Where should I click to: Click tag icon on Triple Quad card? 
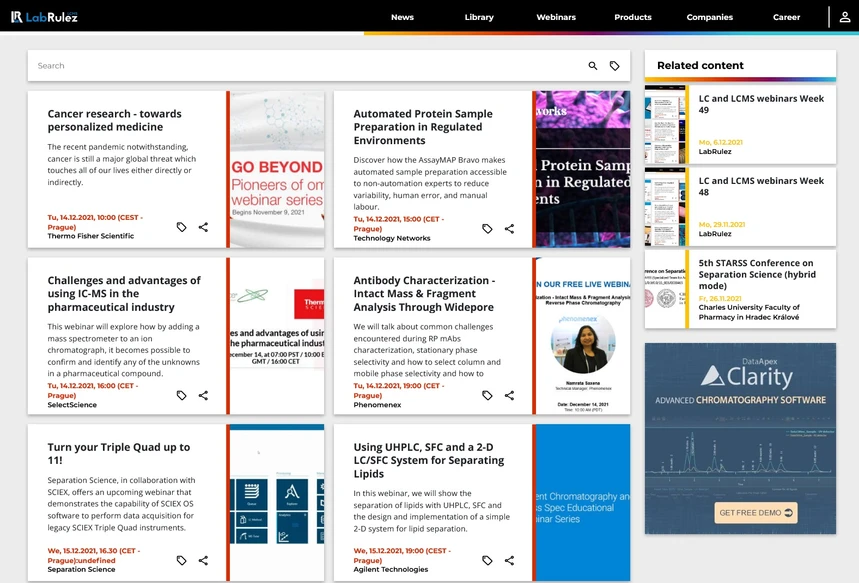[x=181, y=560]
